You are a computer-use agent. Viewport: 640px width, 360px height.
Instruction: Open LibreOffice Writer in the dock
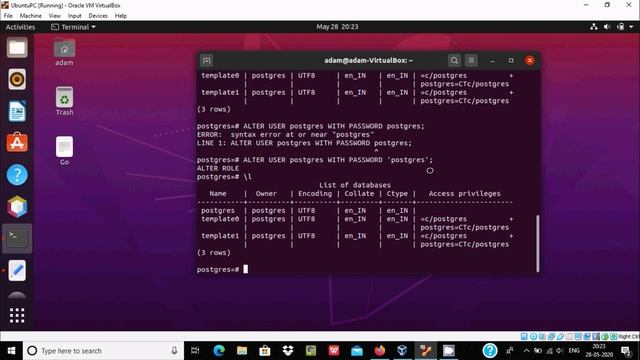(17, 111)
